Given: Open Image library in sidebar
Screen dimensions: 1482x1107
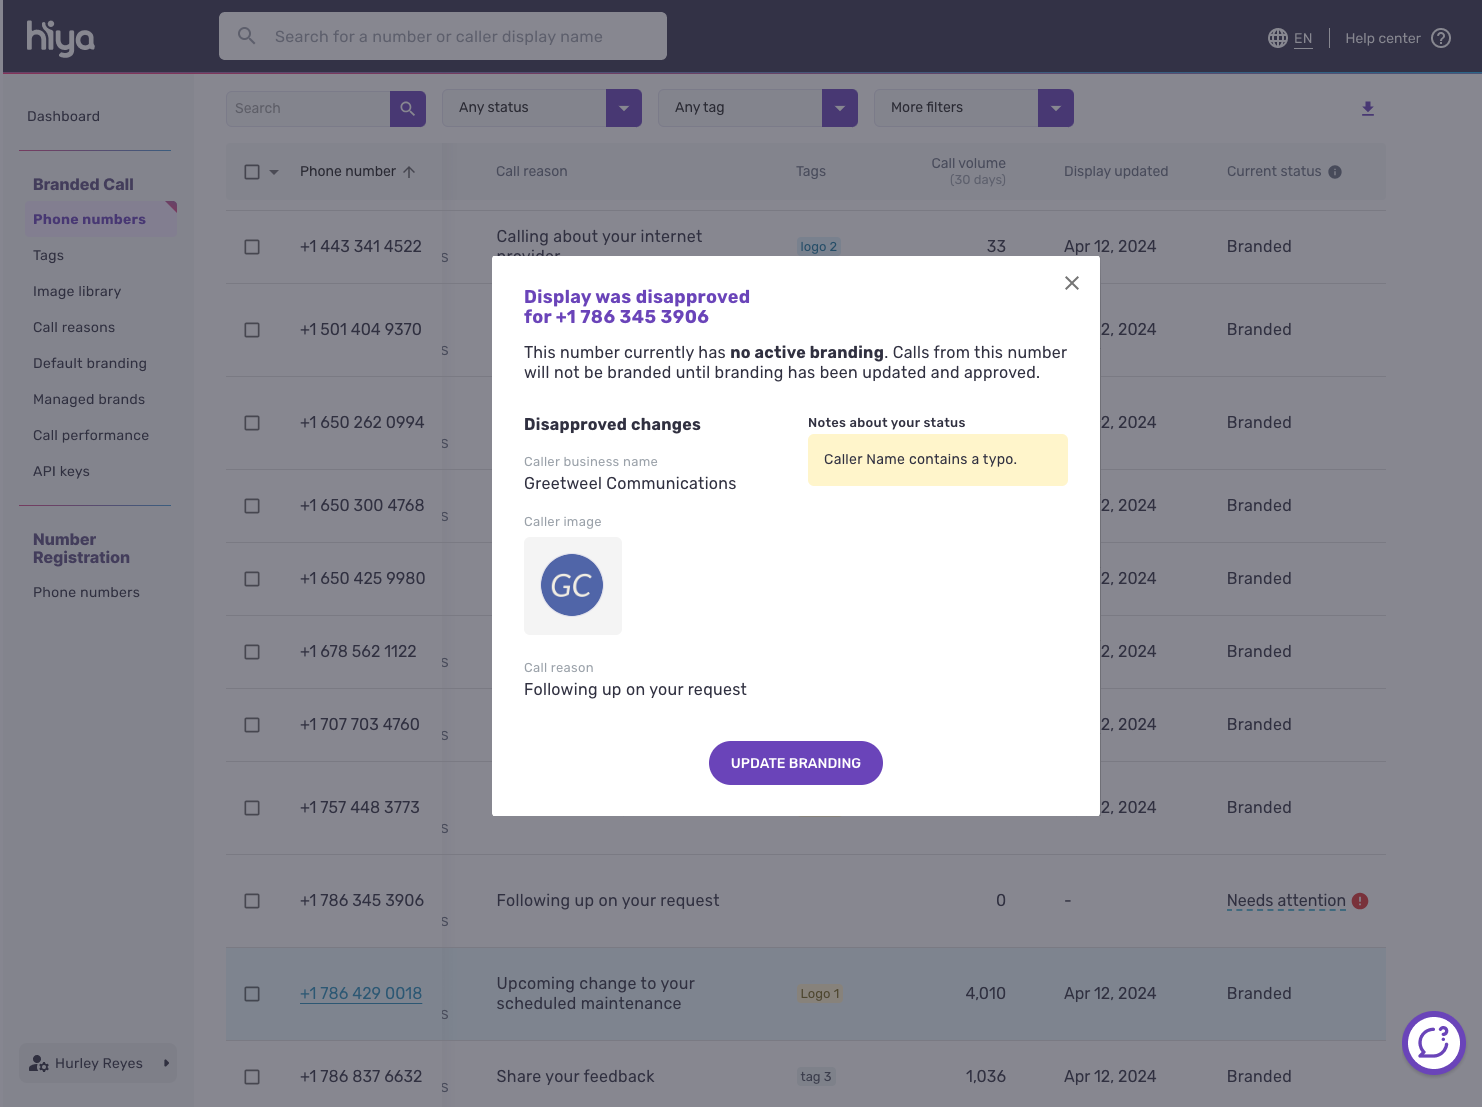Looking at the screenshot, I should click(x=77, y=291).
